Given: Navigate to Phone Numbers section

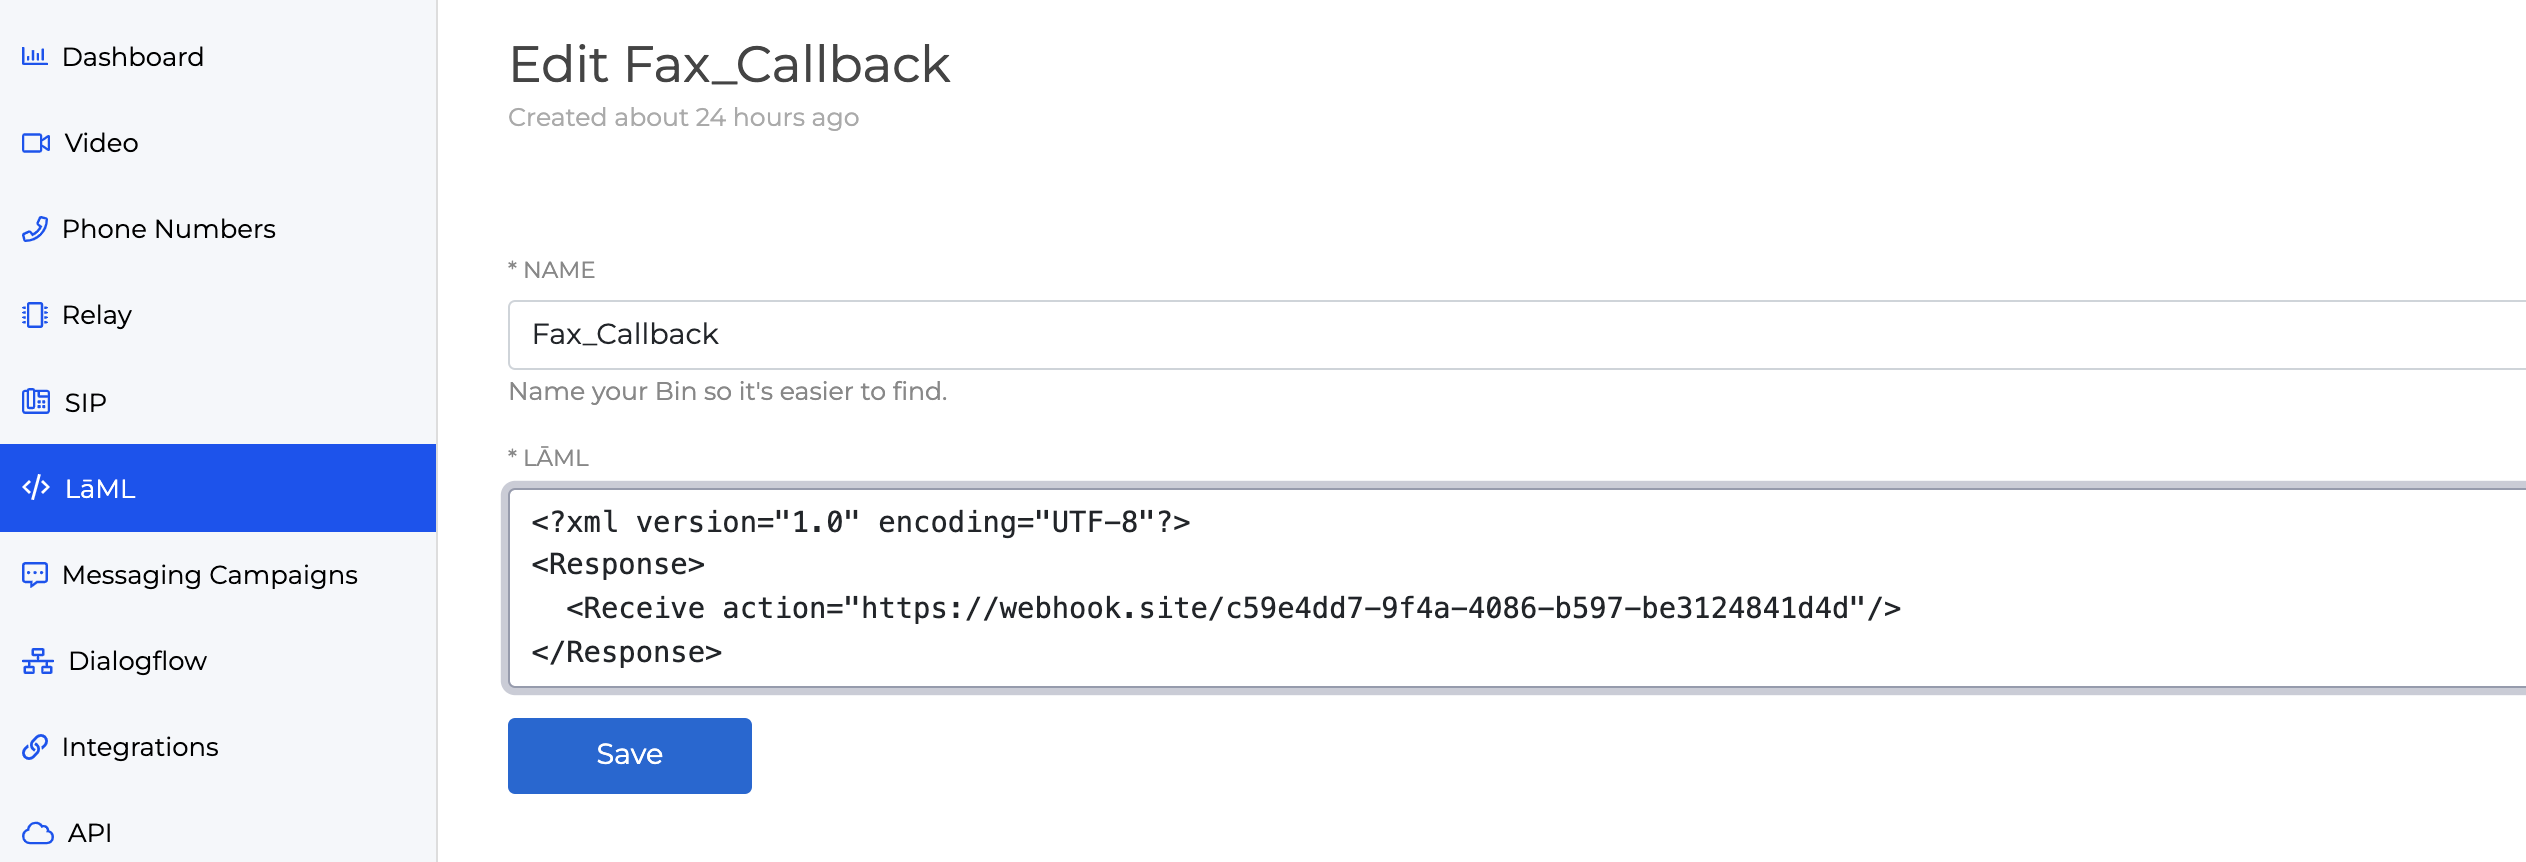Looking at the screenshot, I should (168, 229).
